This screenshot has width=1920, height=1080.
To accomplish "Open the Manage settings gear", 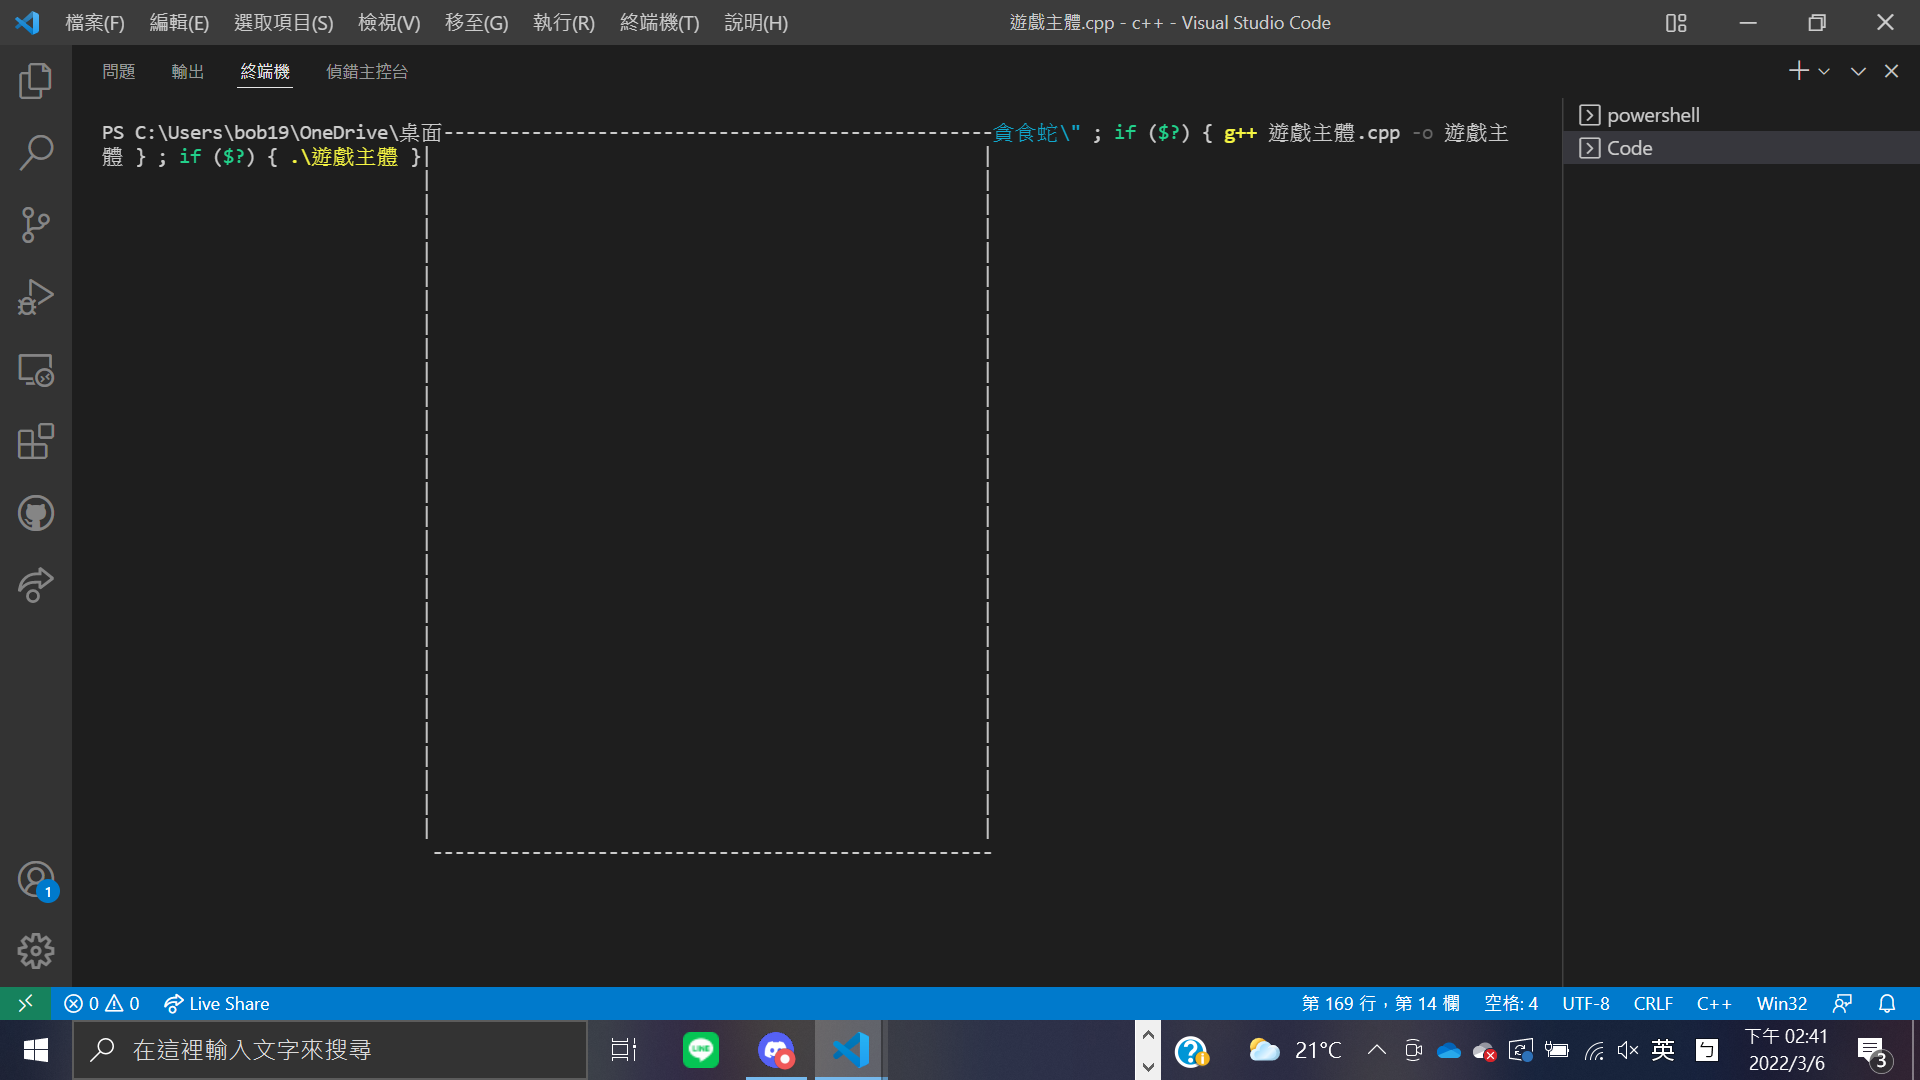I will point(35,951).
